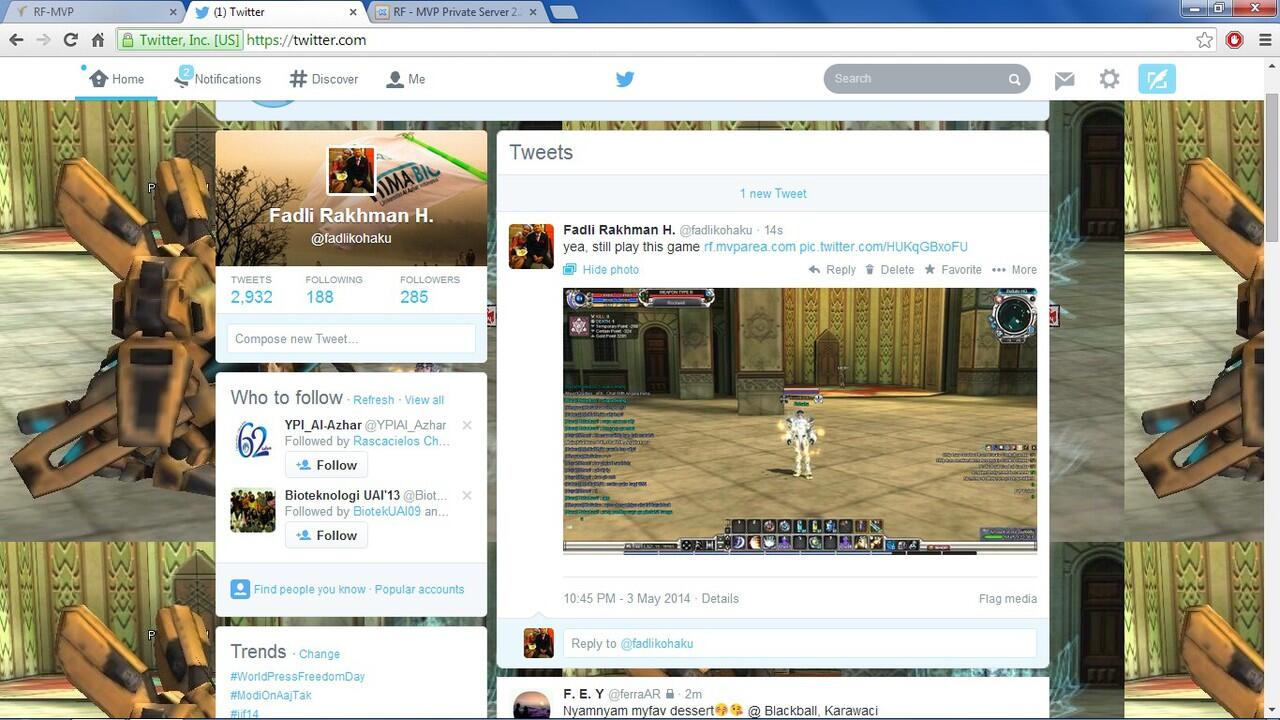Click Find people you know link
The image size is (1280, 720).
click(309, 589)
